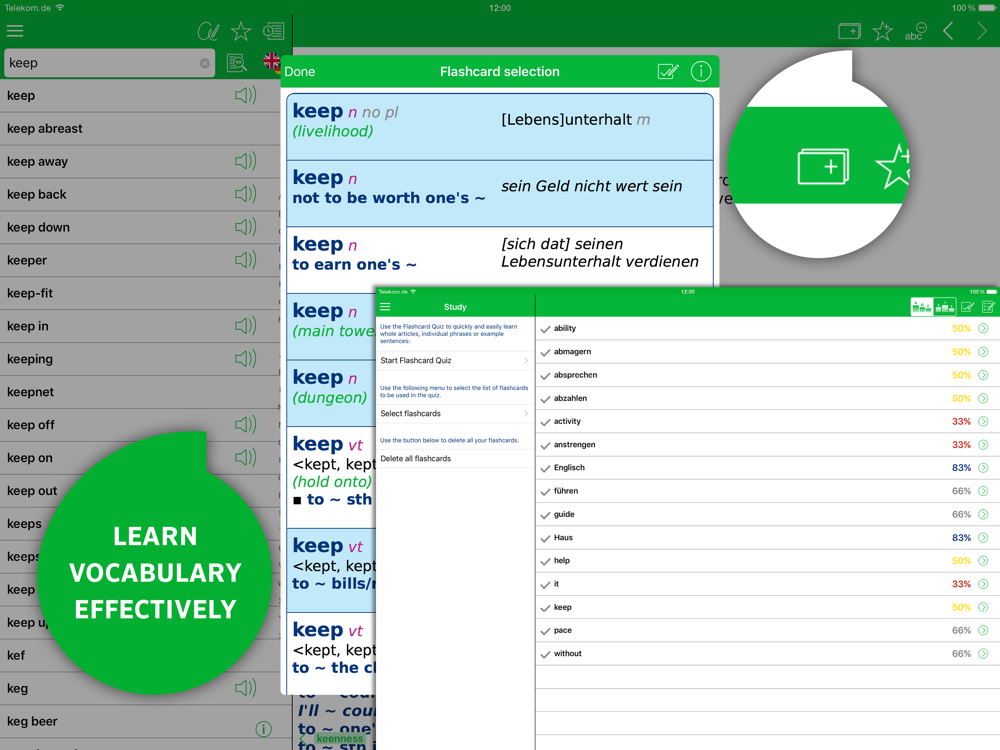Click checkmark-pencil icon in Study toolbar
Viewport: 1000px width, 750px height.
click(x=967, y=307)
